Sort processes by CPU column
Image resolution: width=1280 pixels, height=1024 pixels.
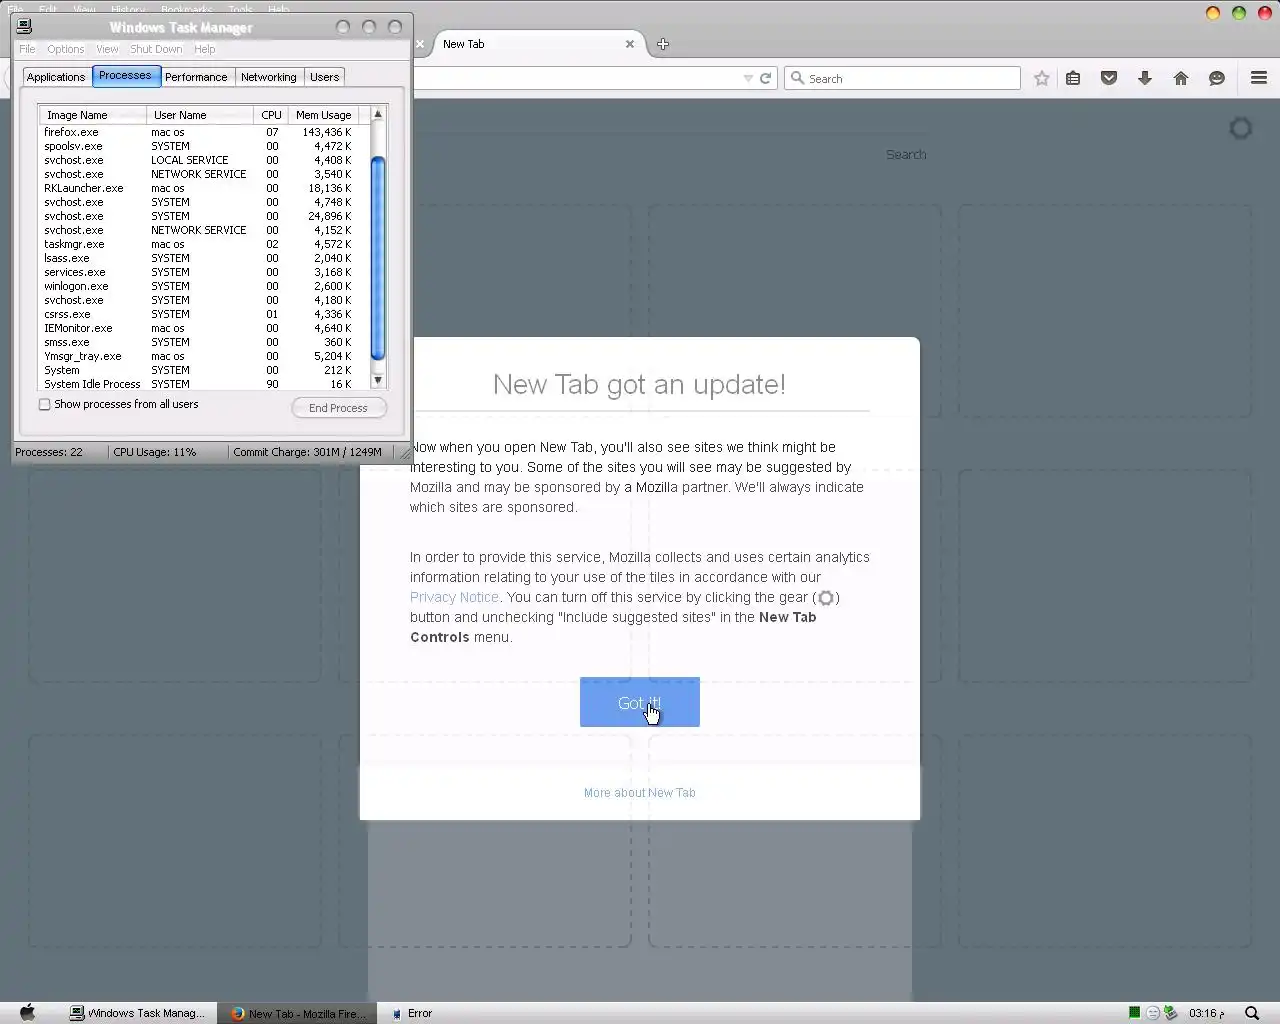(270, 115)
